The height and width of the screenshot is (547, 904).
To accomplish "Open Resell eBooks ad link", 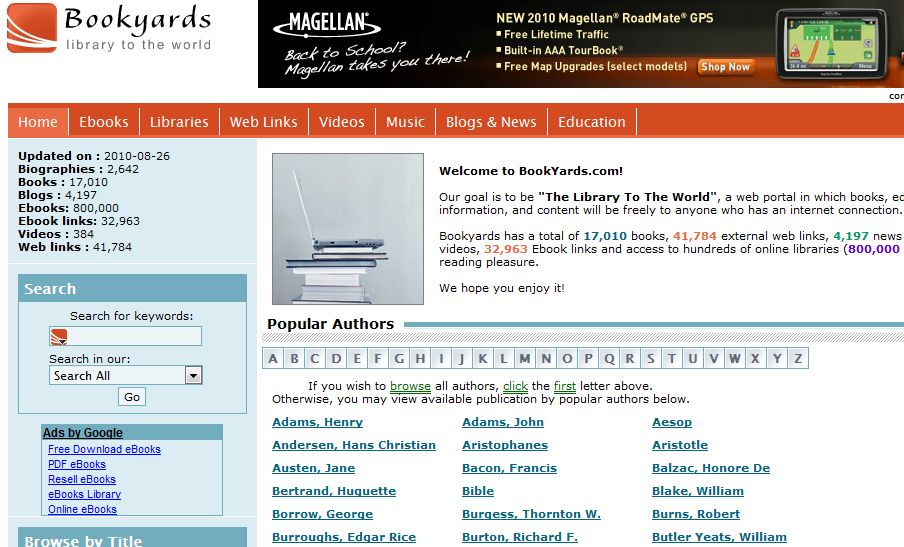I will (x=82, y=479).
